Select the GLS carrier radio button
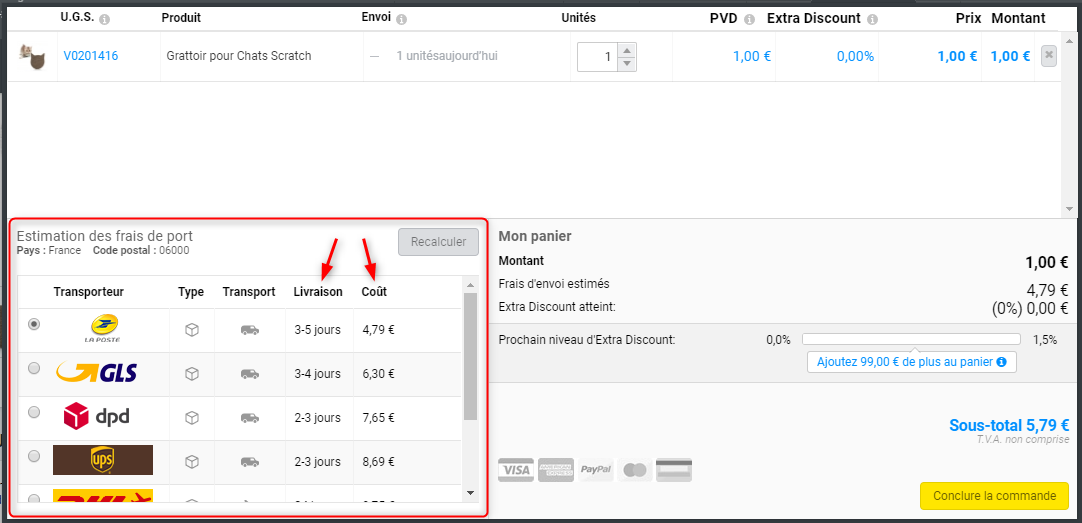The width and height of the screenshot is (1082, 523). click(34, 368)
